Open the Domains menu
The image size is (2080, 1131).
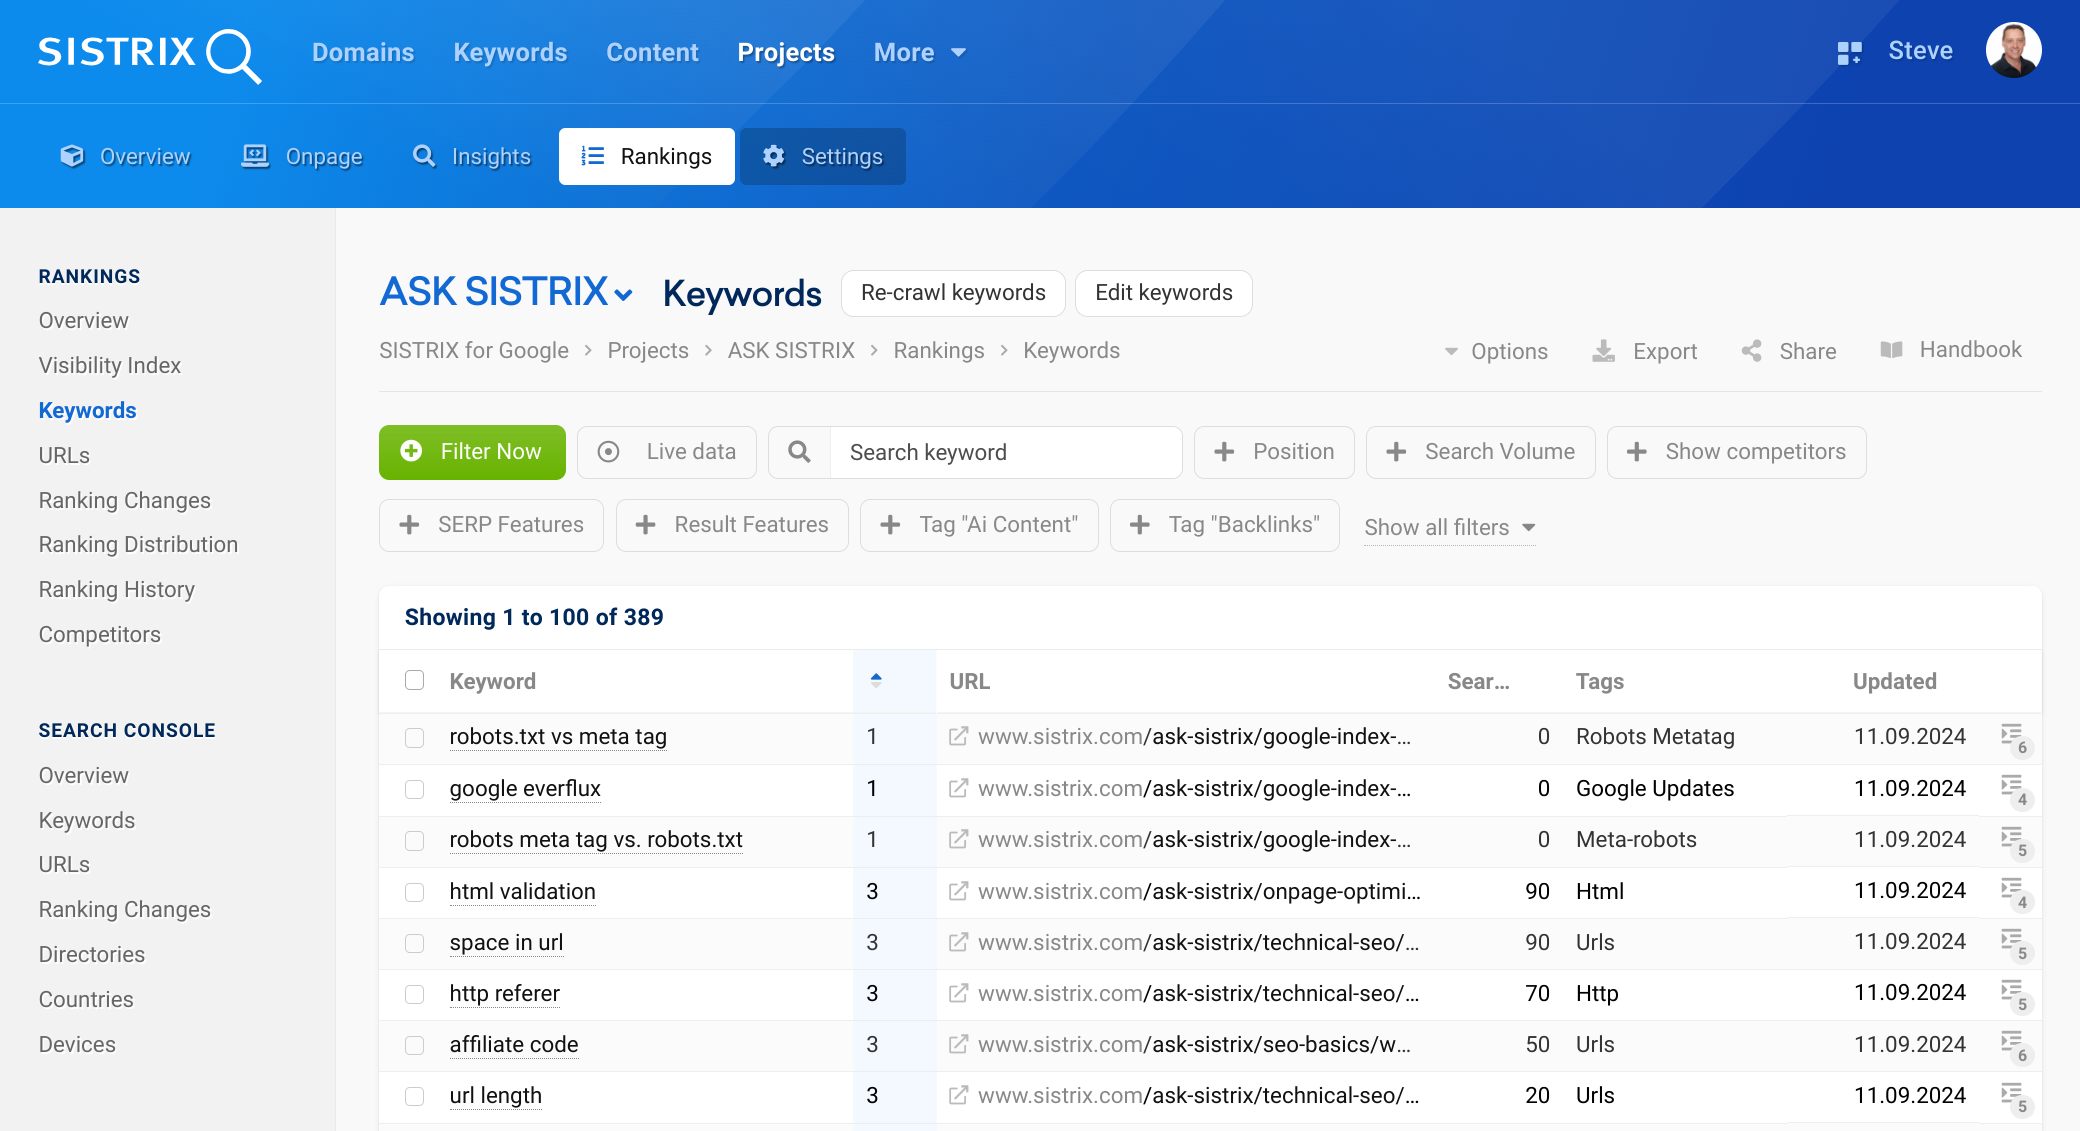pyautogui.click(x=363, y=52)
